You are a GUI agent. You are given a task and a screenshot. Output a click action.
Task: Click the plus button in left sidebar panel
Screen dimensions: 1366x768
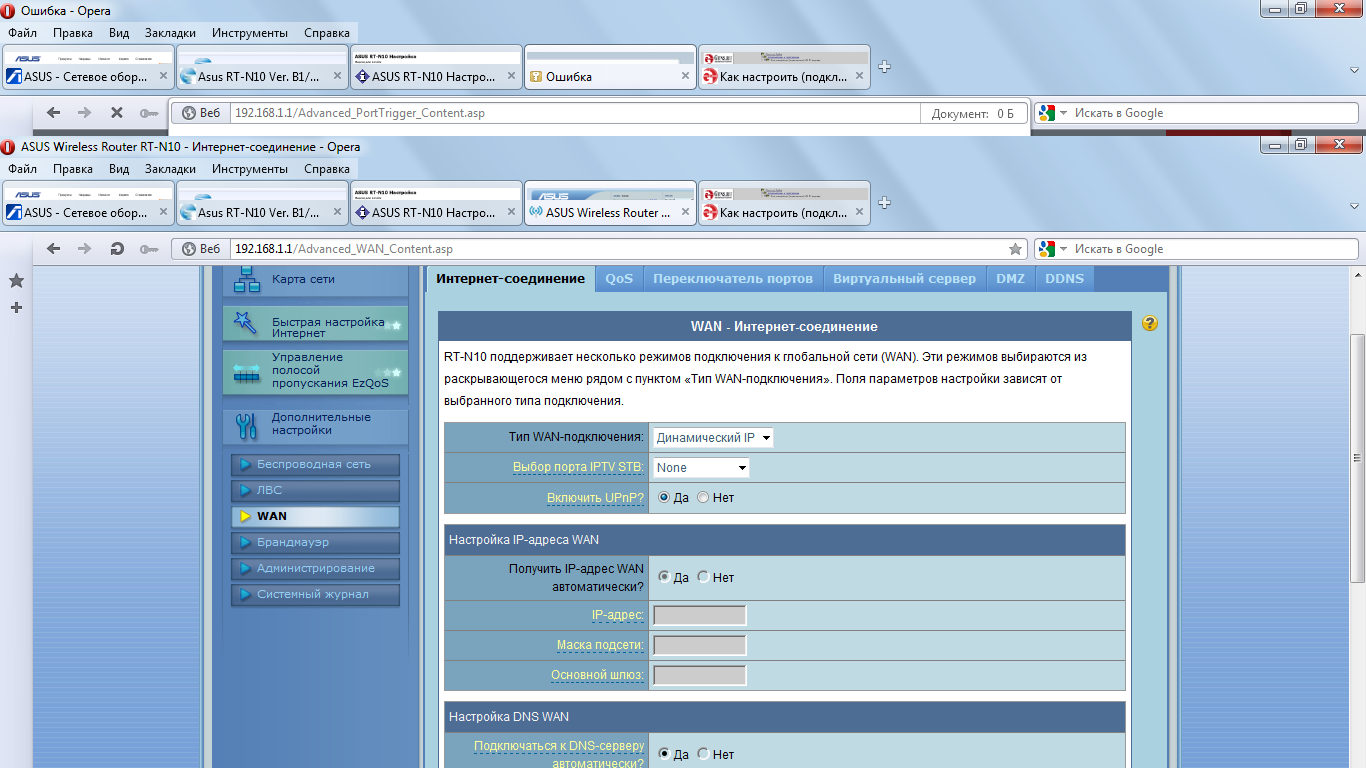click(x=16, y=308)
